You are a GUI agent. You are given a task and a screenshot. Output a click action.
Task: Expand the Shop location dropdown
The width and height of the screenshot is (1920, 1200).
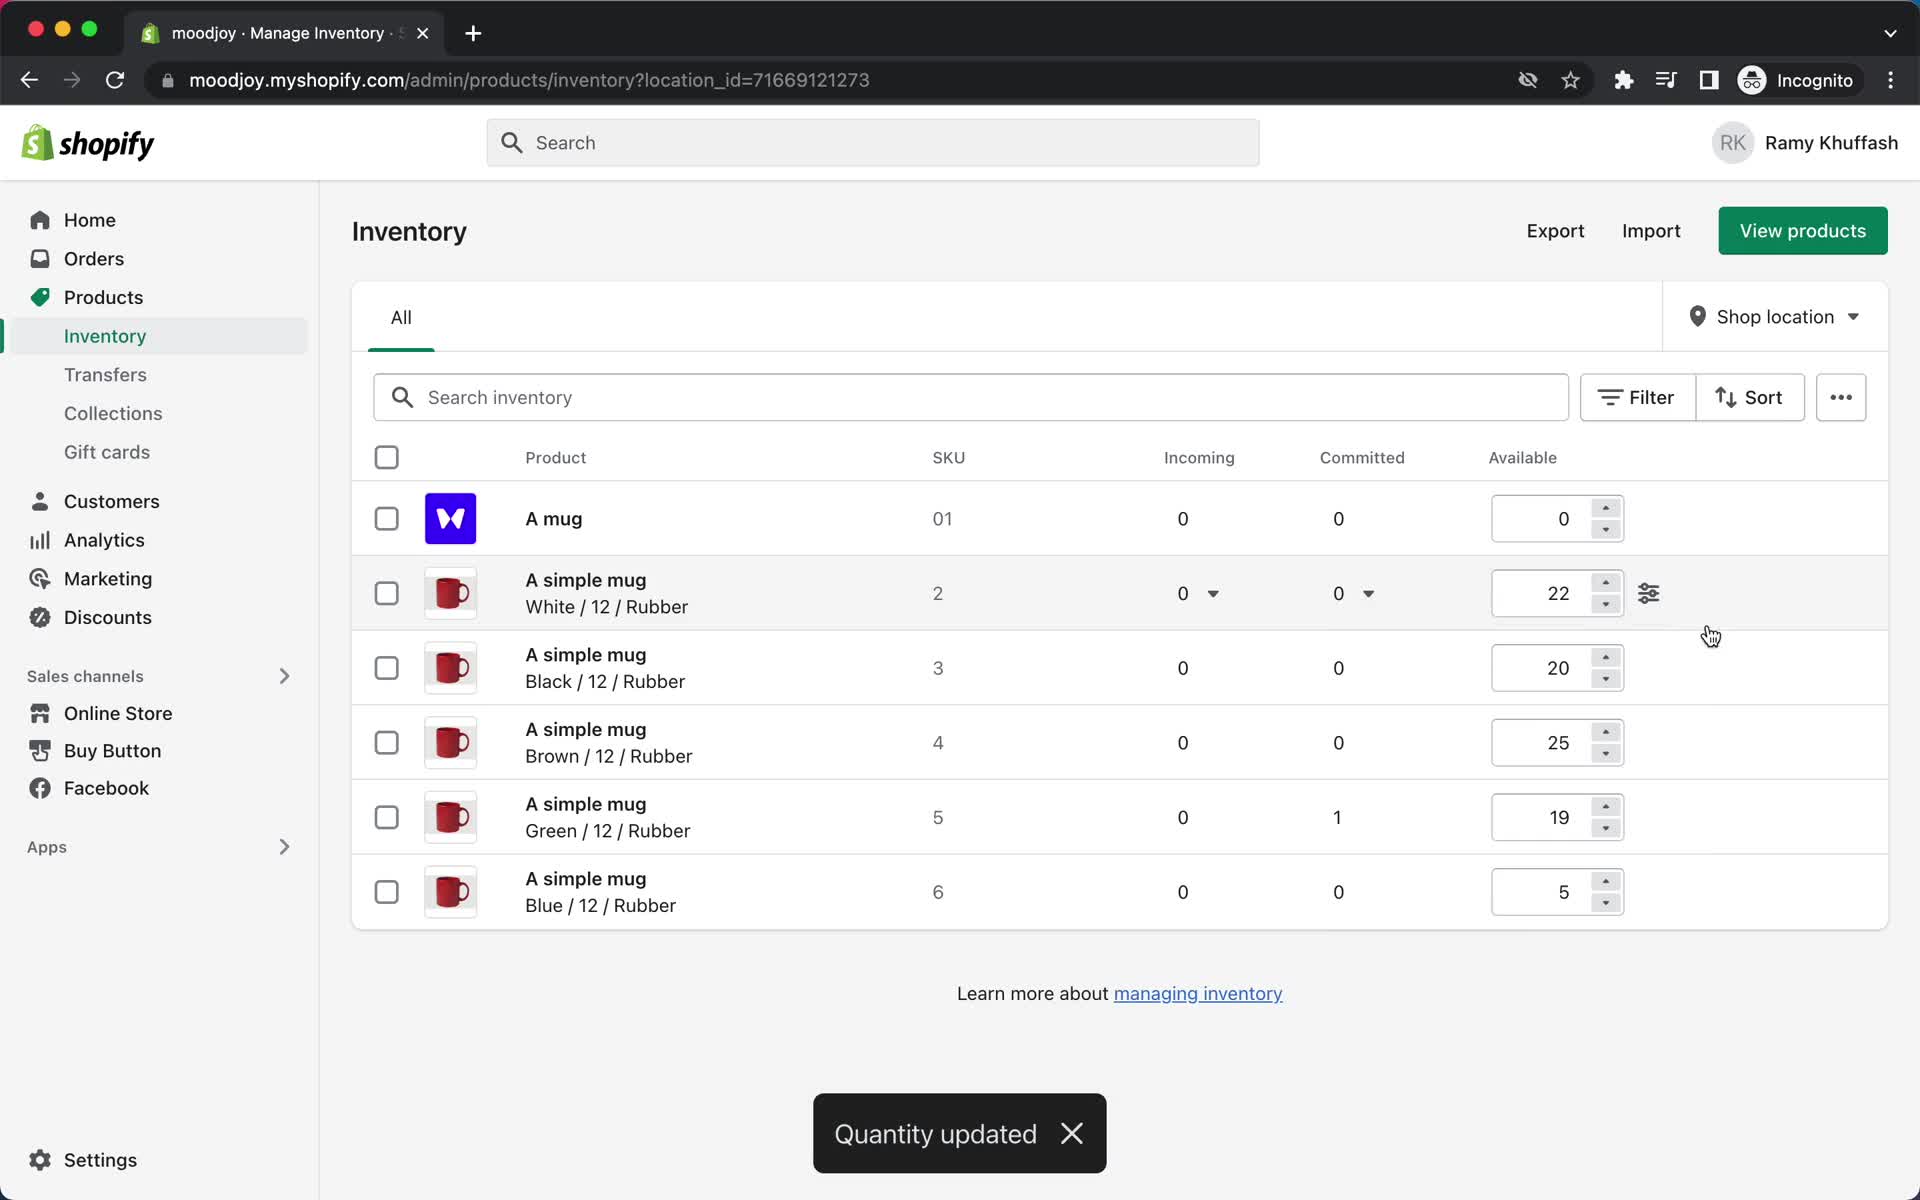click(x=1775, y=317)
